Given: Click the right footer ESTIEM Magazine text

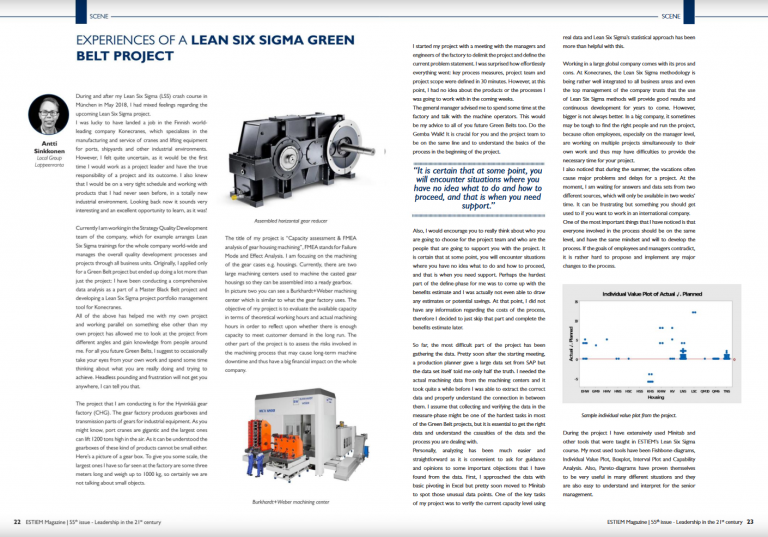Looking at the screenshot, I should [x=675, y=522].
